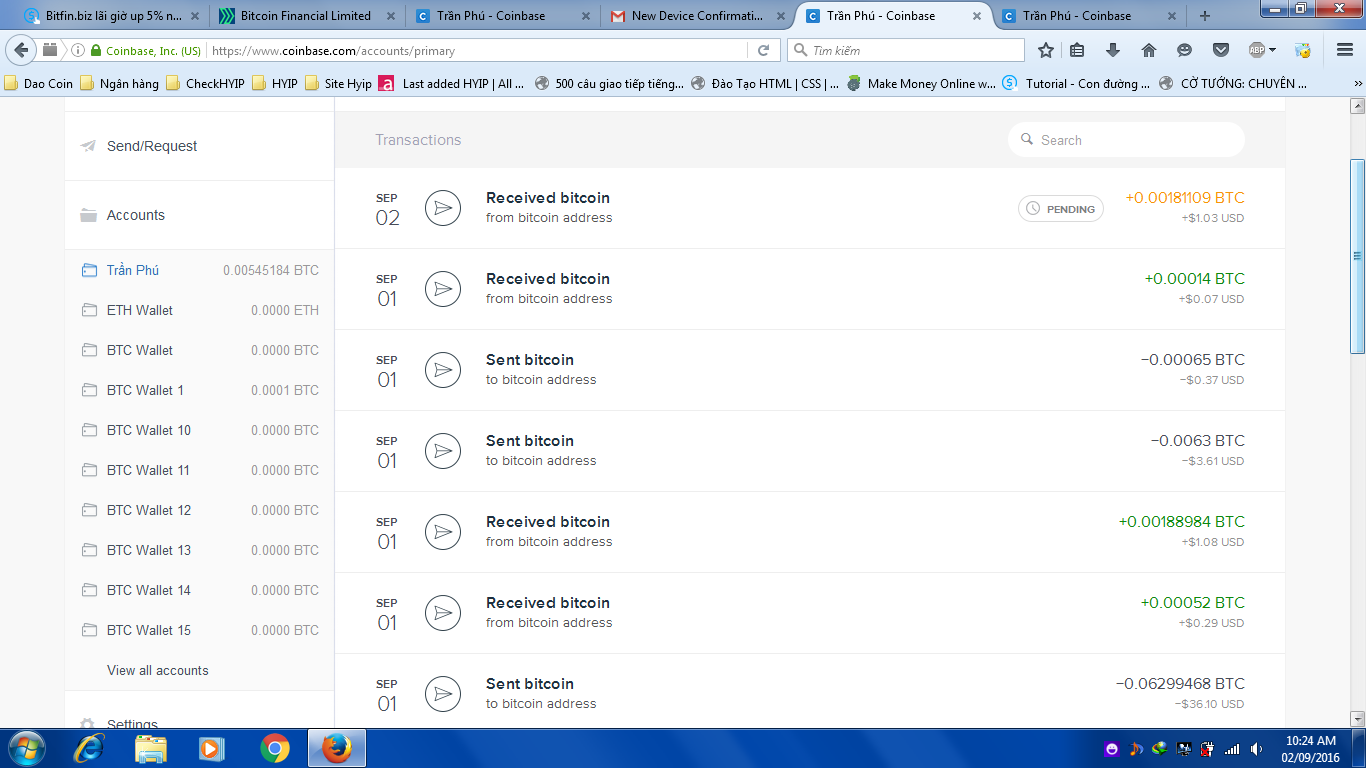Open Windows Explorer from the taskbar
This screenshot has height=768, width=1366.
tap(151, 748)
